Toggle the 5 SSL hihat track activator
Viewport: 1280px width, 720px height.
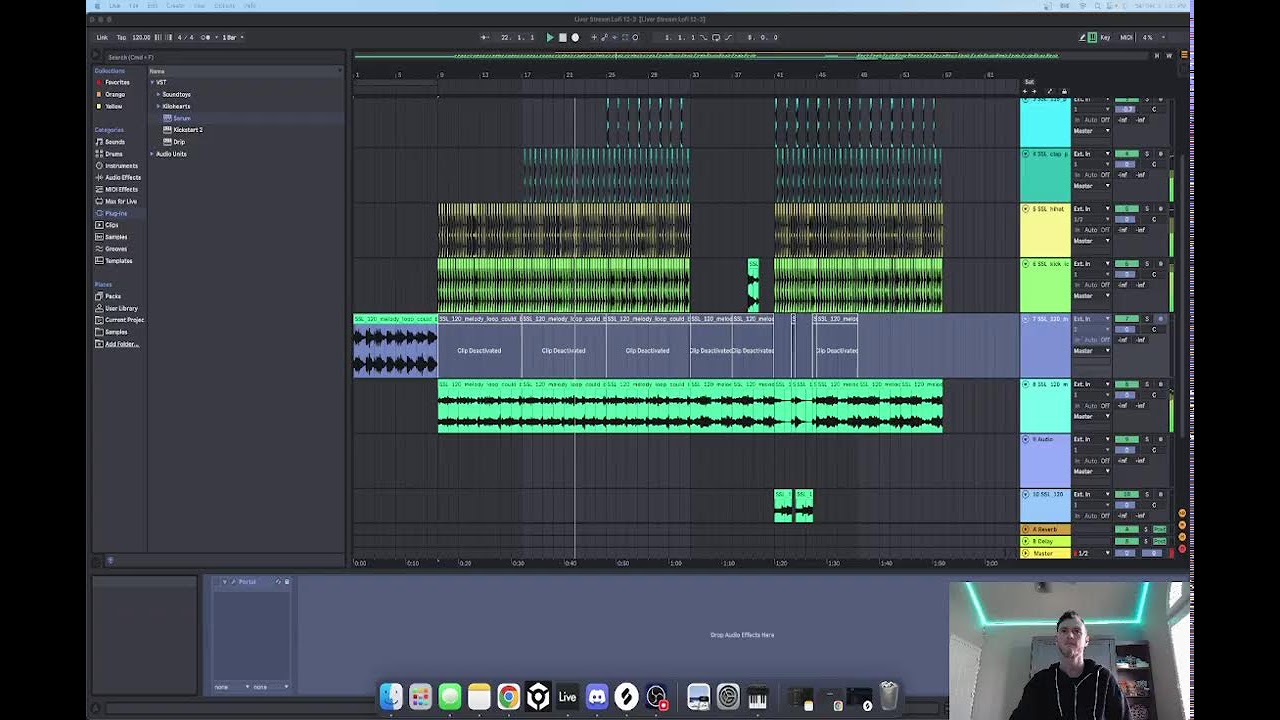1127,209
